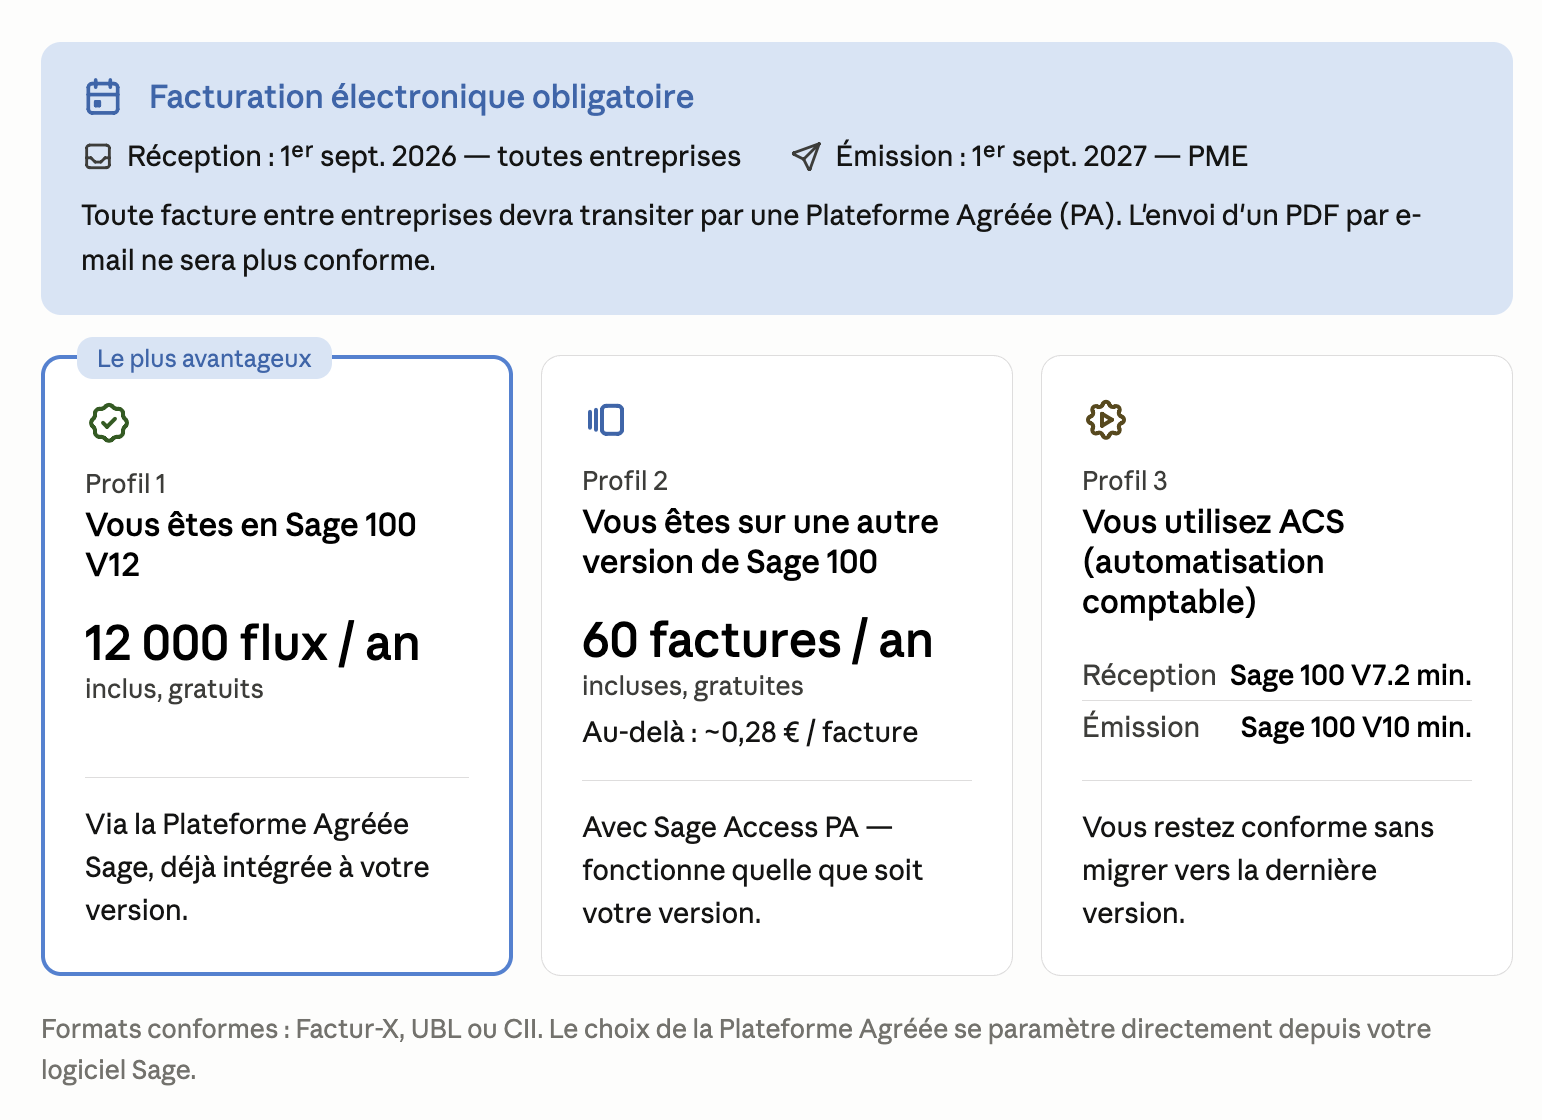The width and height of the screenshot is (1542, 1120).
Task: Click the calendar icon beside the banner title
Action: pos(102,97)
